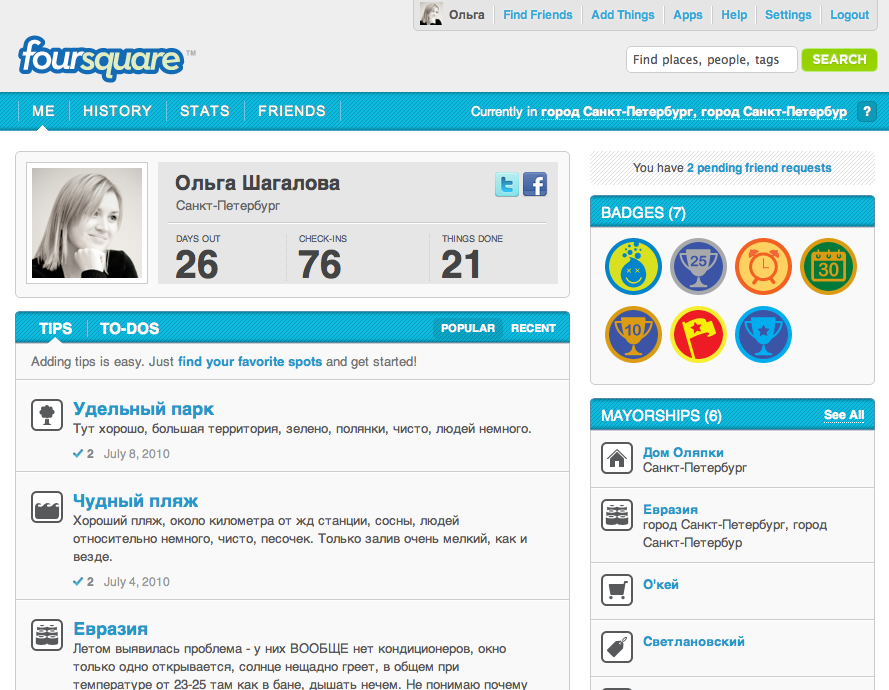Open Settings link

788,15
